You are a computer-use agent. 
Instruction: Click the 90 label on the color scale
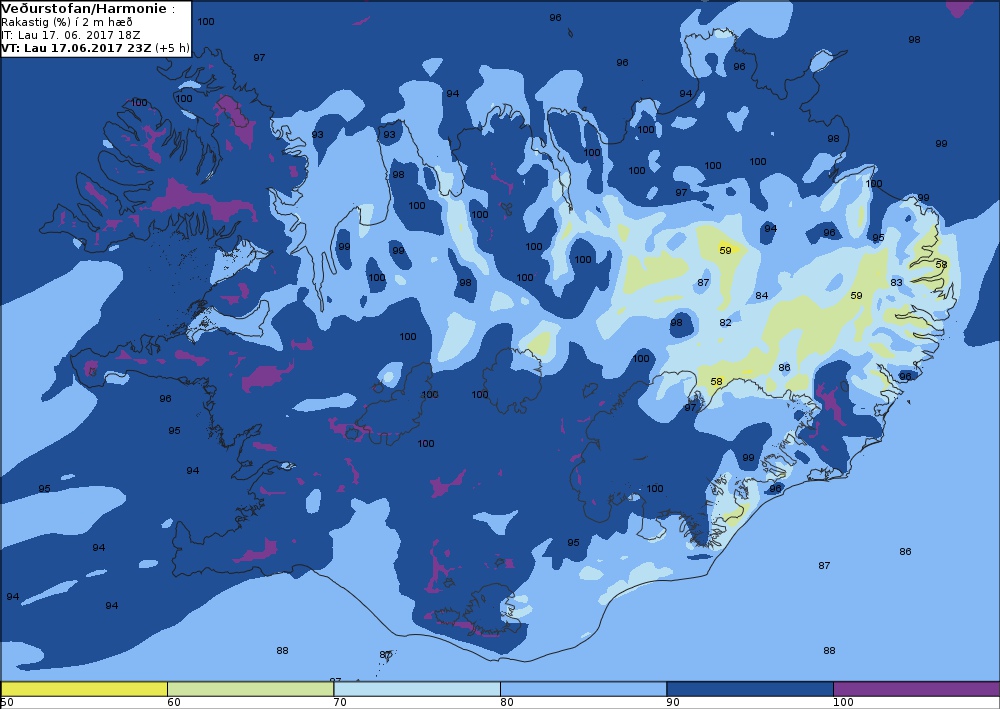(x=673, y=703)
